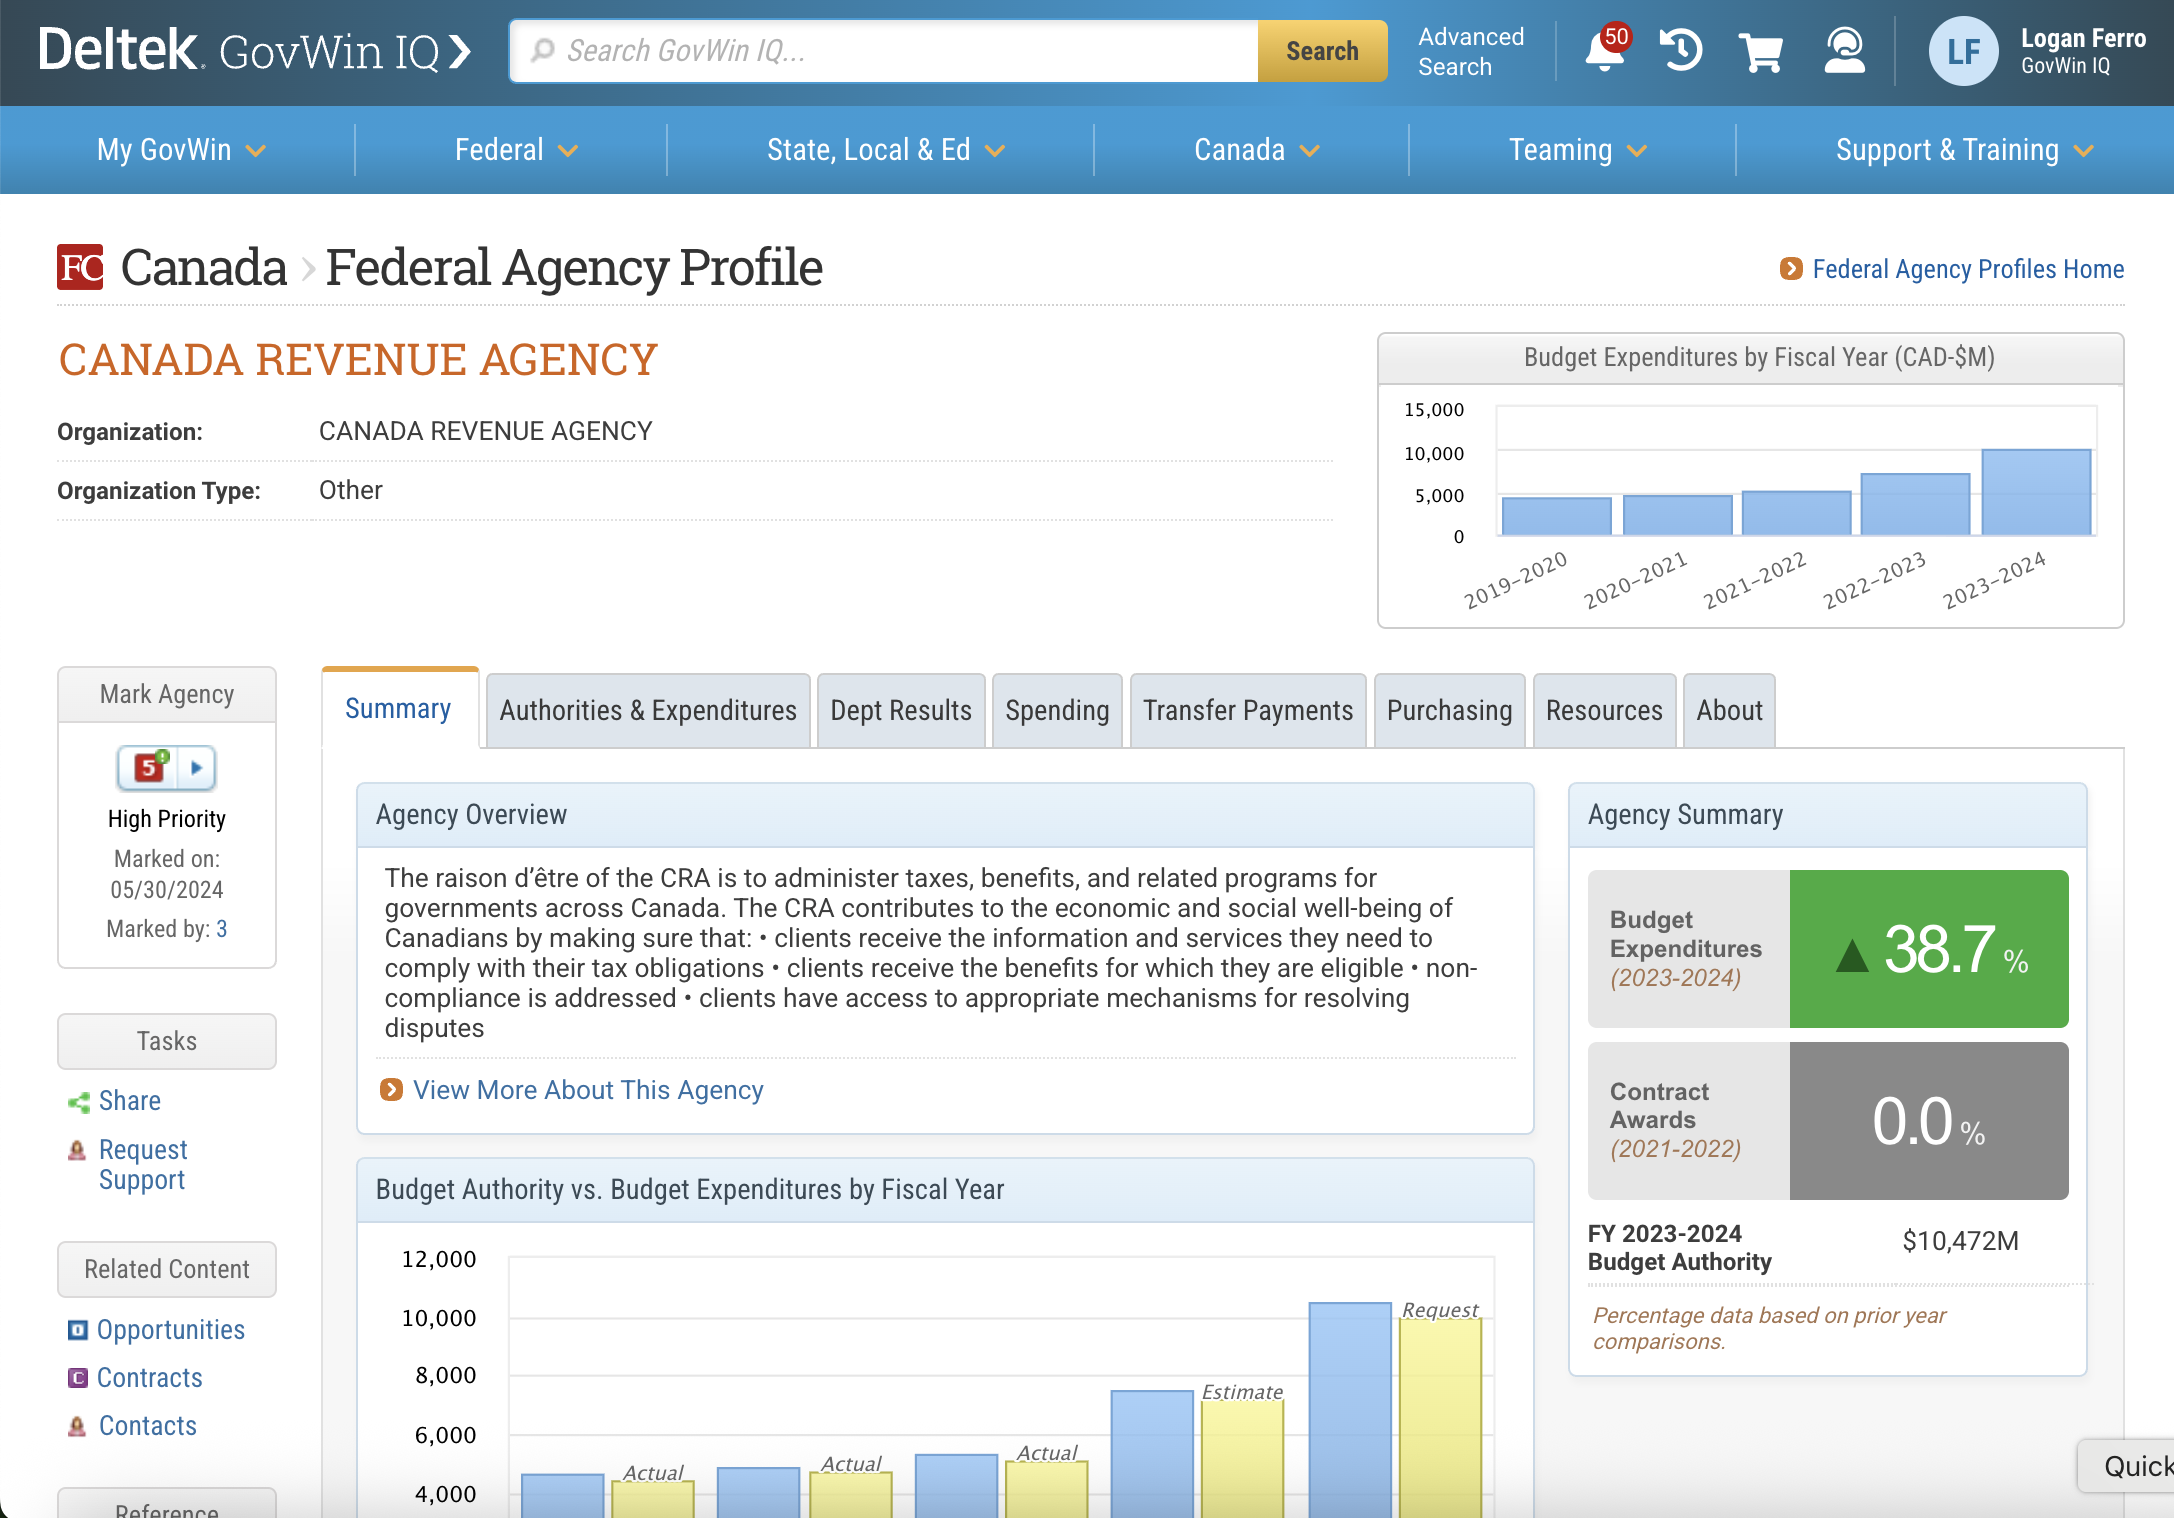Click the Tasks panel header

click(x=167, y=1041)
